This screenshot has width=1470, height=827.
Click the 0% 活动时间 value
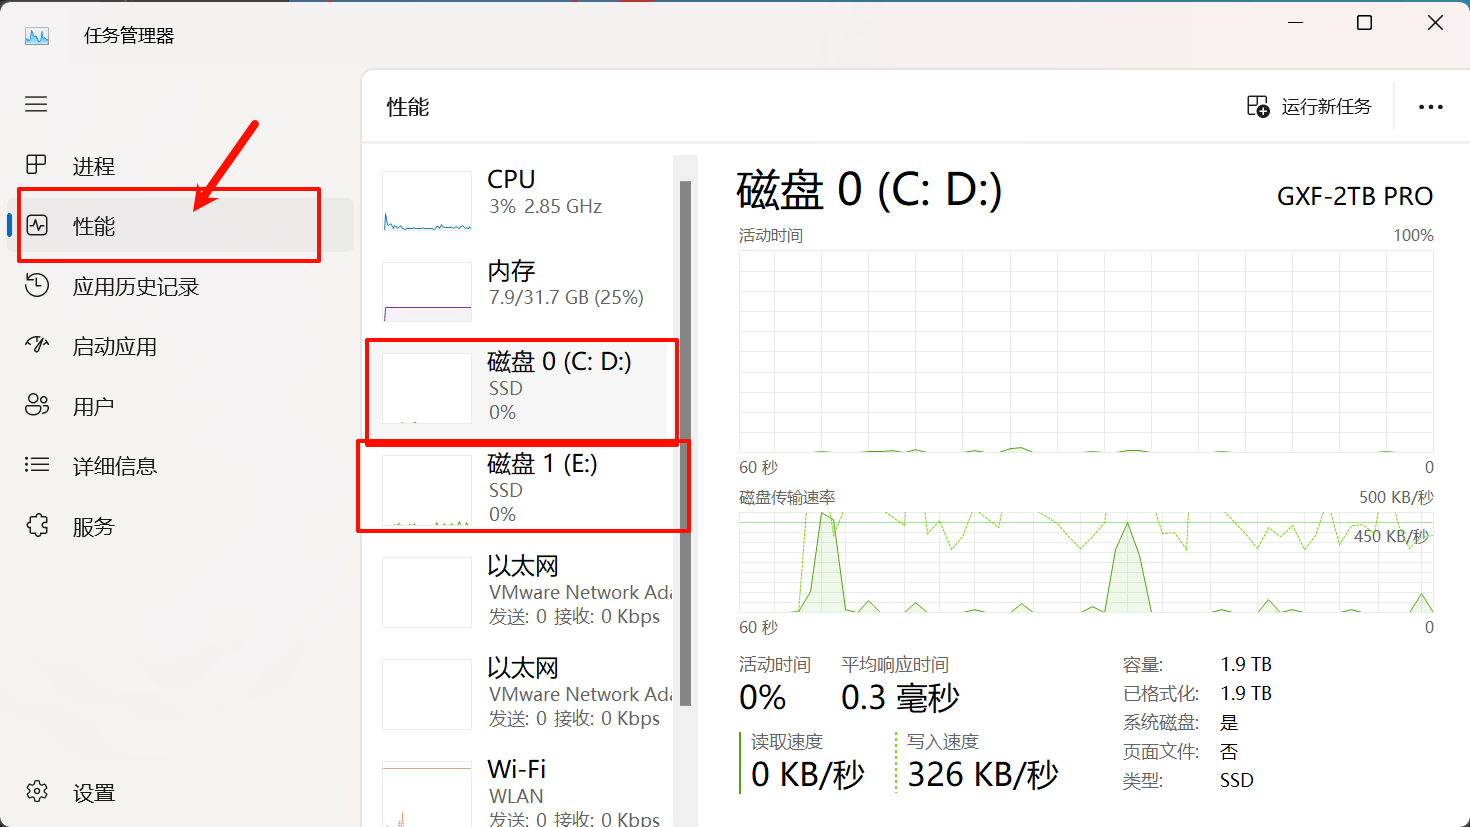[x=762, y=698]
